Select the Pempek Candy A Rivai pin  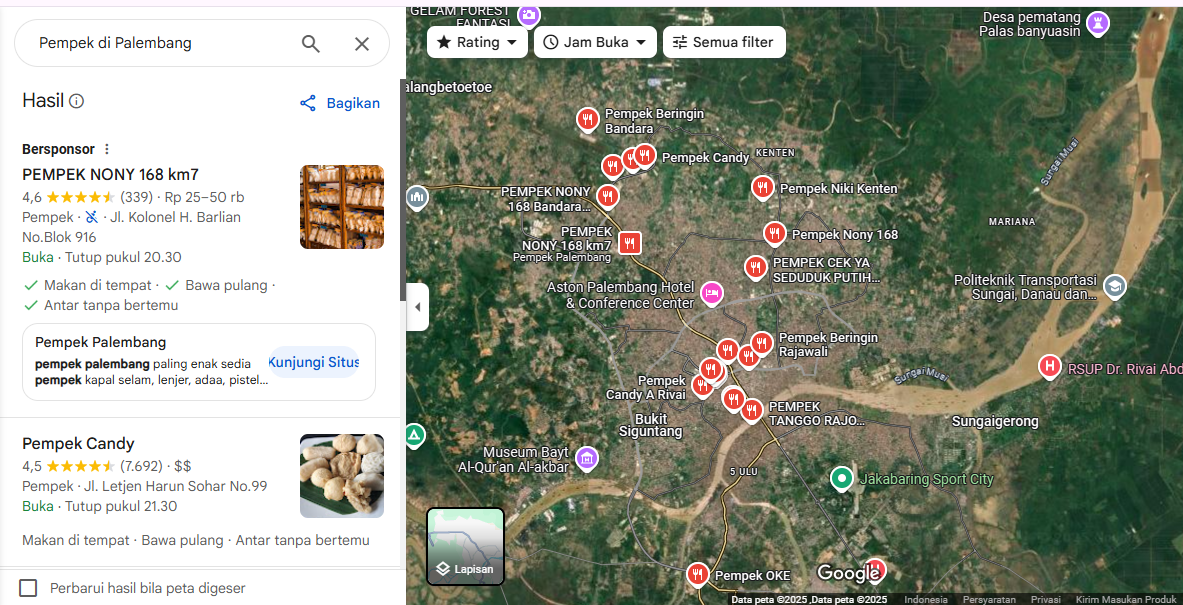click(702, 385)
